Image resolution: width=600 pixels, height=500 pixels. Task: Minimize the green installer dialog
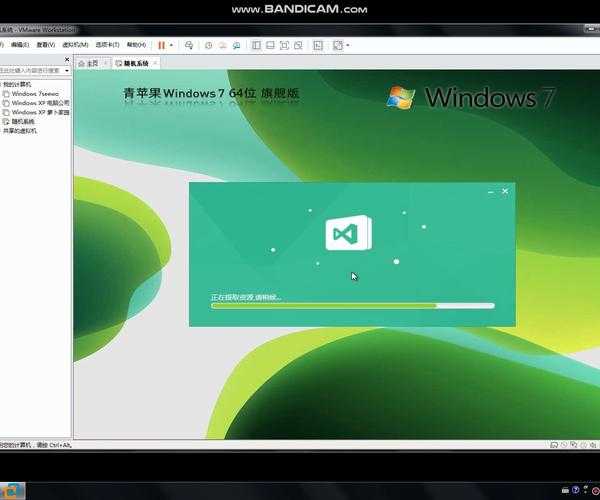[x=491, y=191]
